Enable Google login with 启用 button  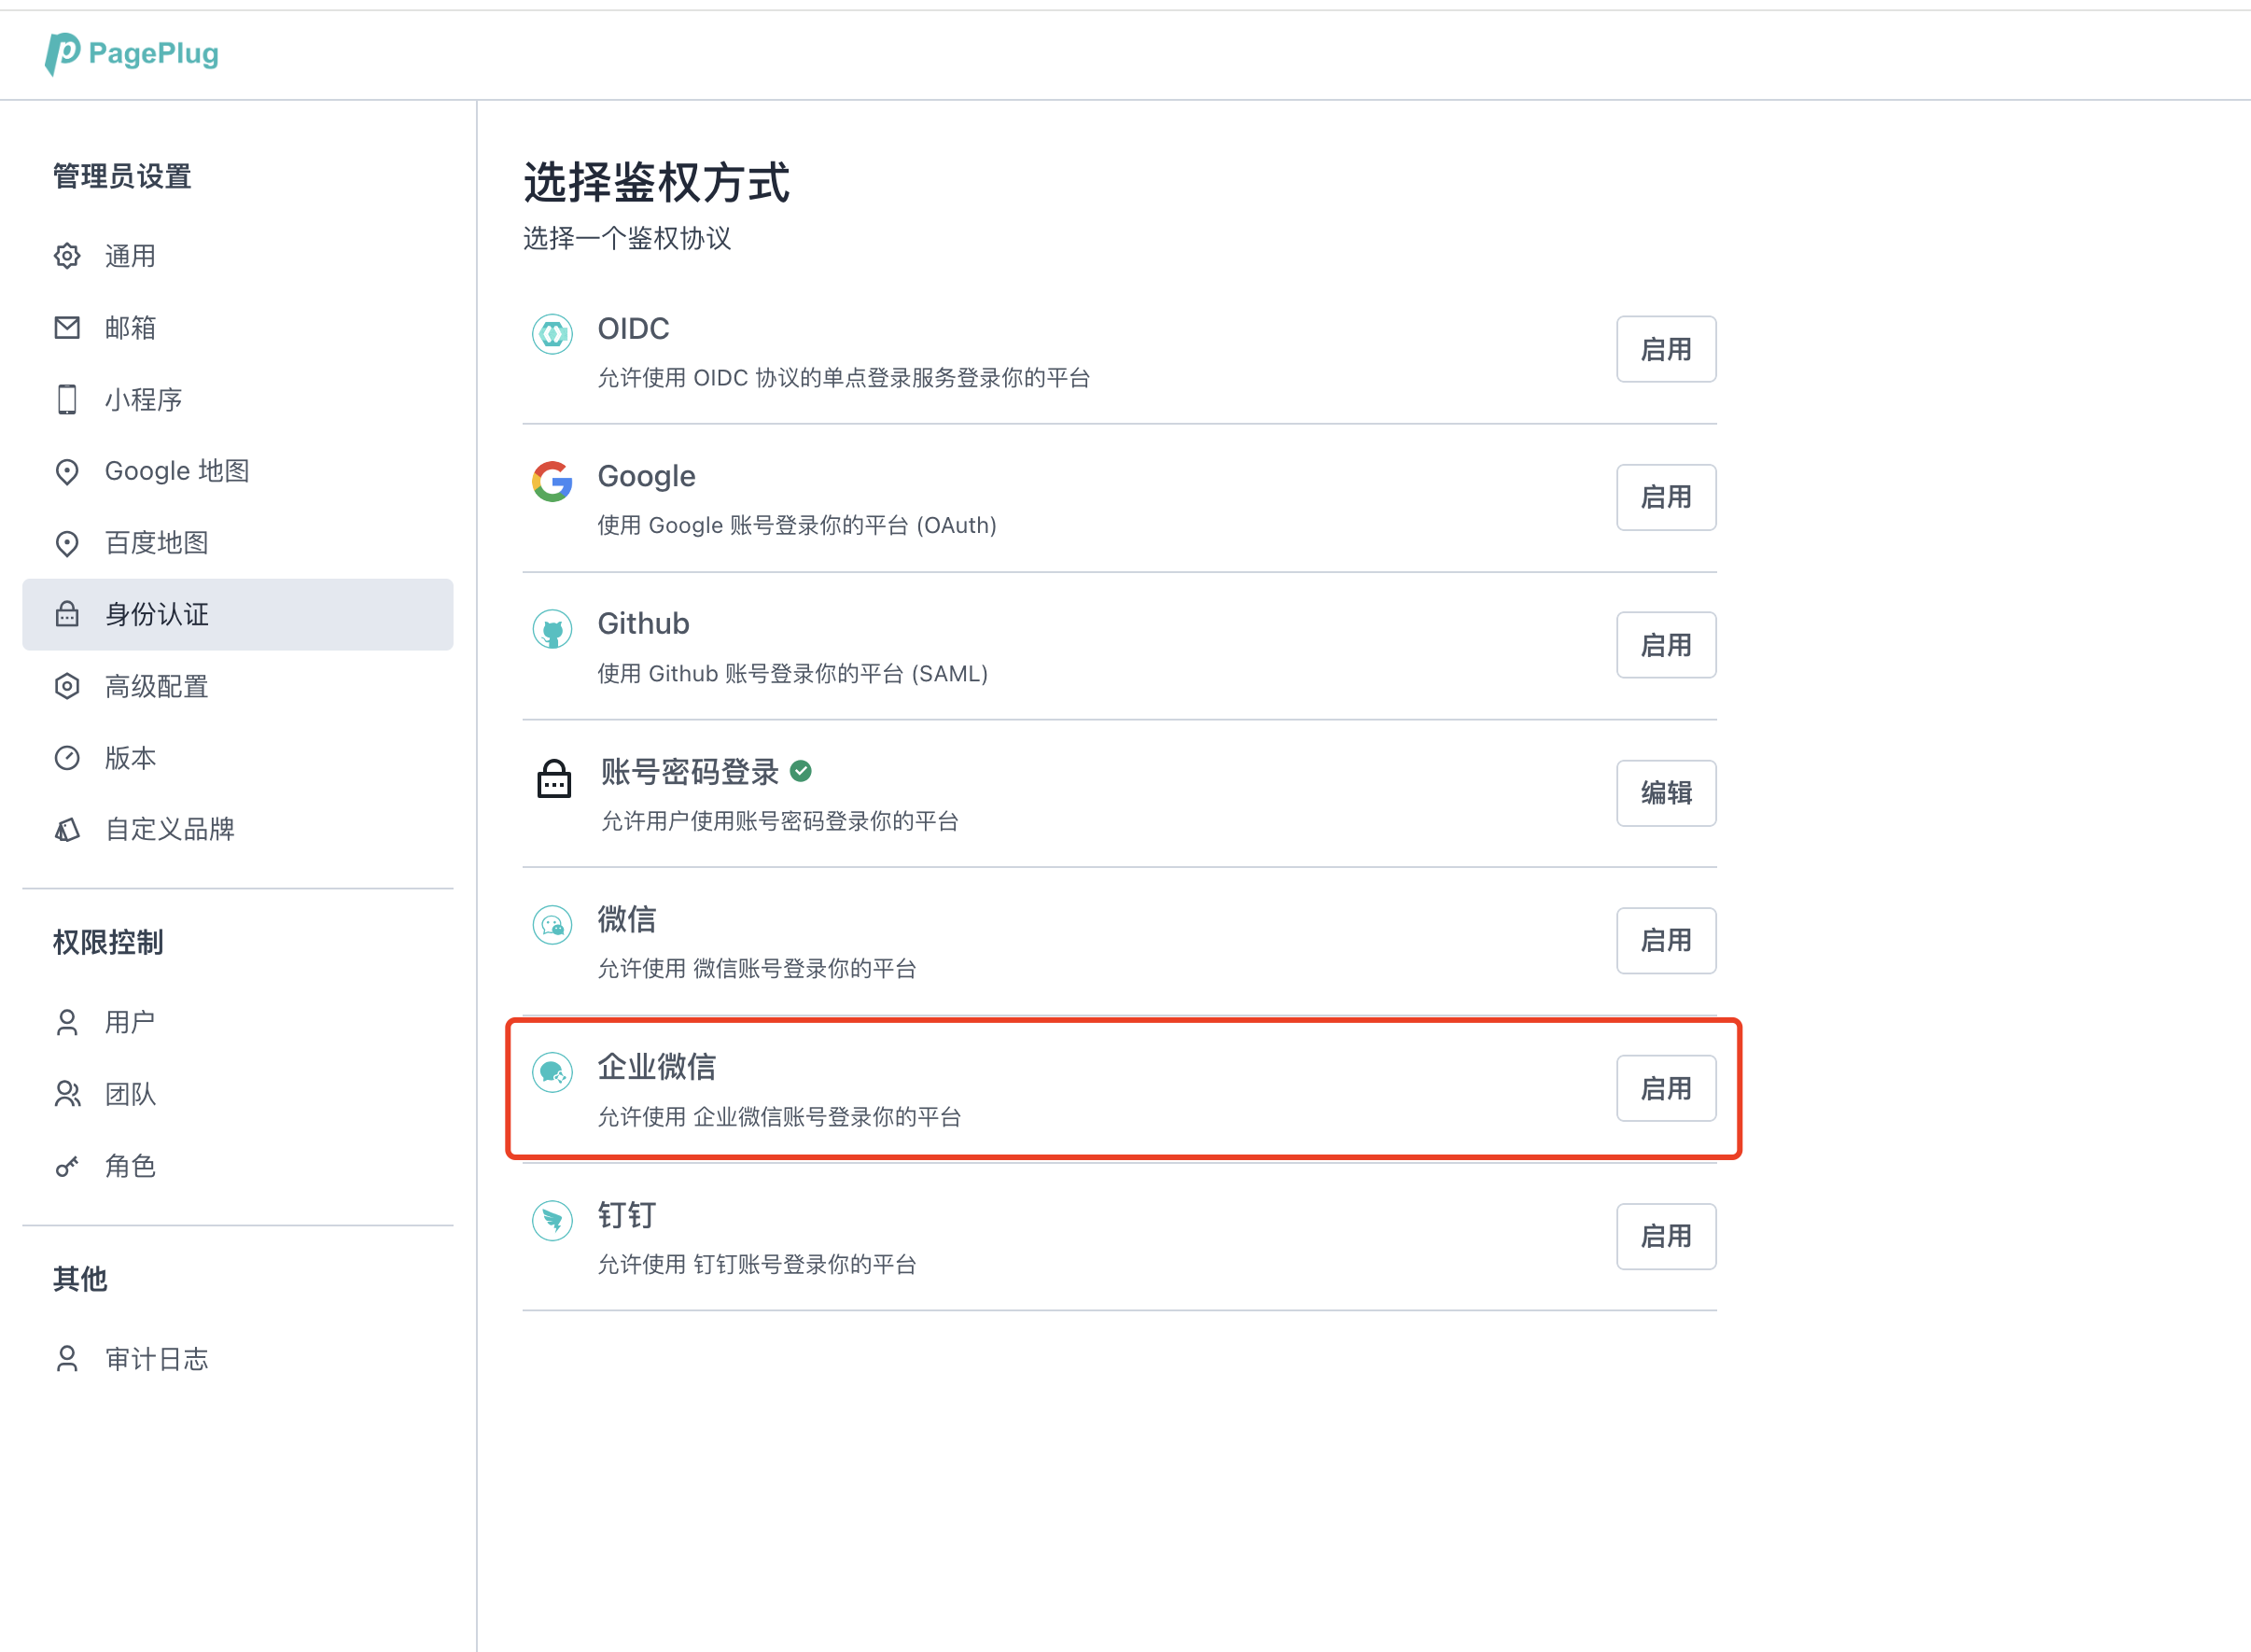coord(1666,497)
